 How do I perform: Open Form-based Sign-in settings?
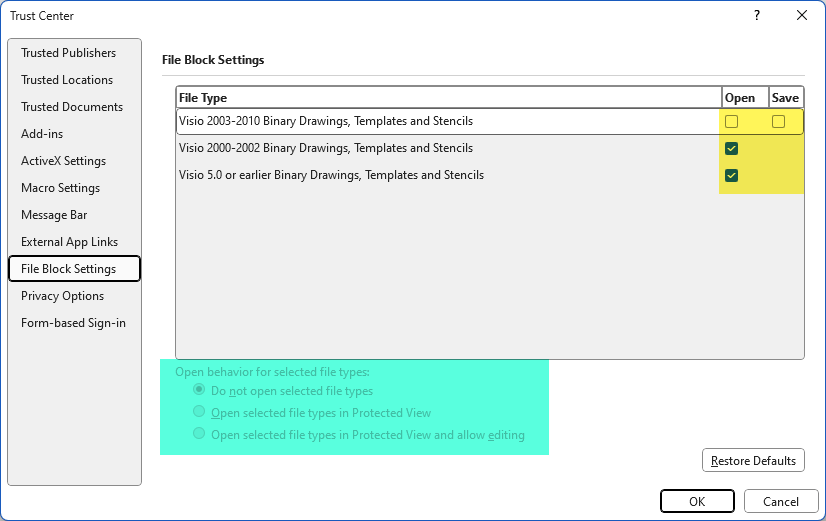coord(74,323)
